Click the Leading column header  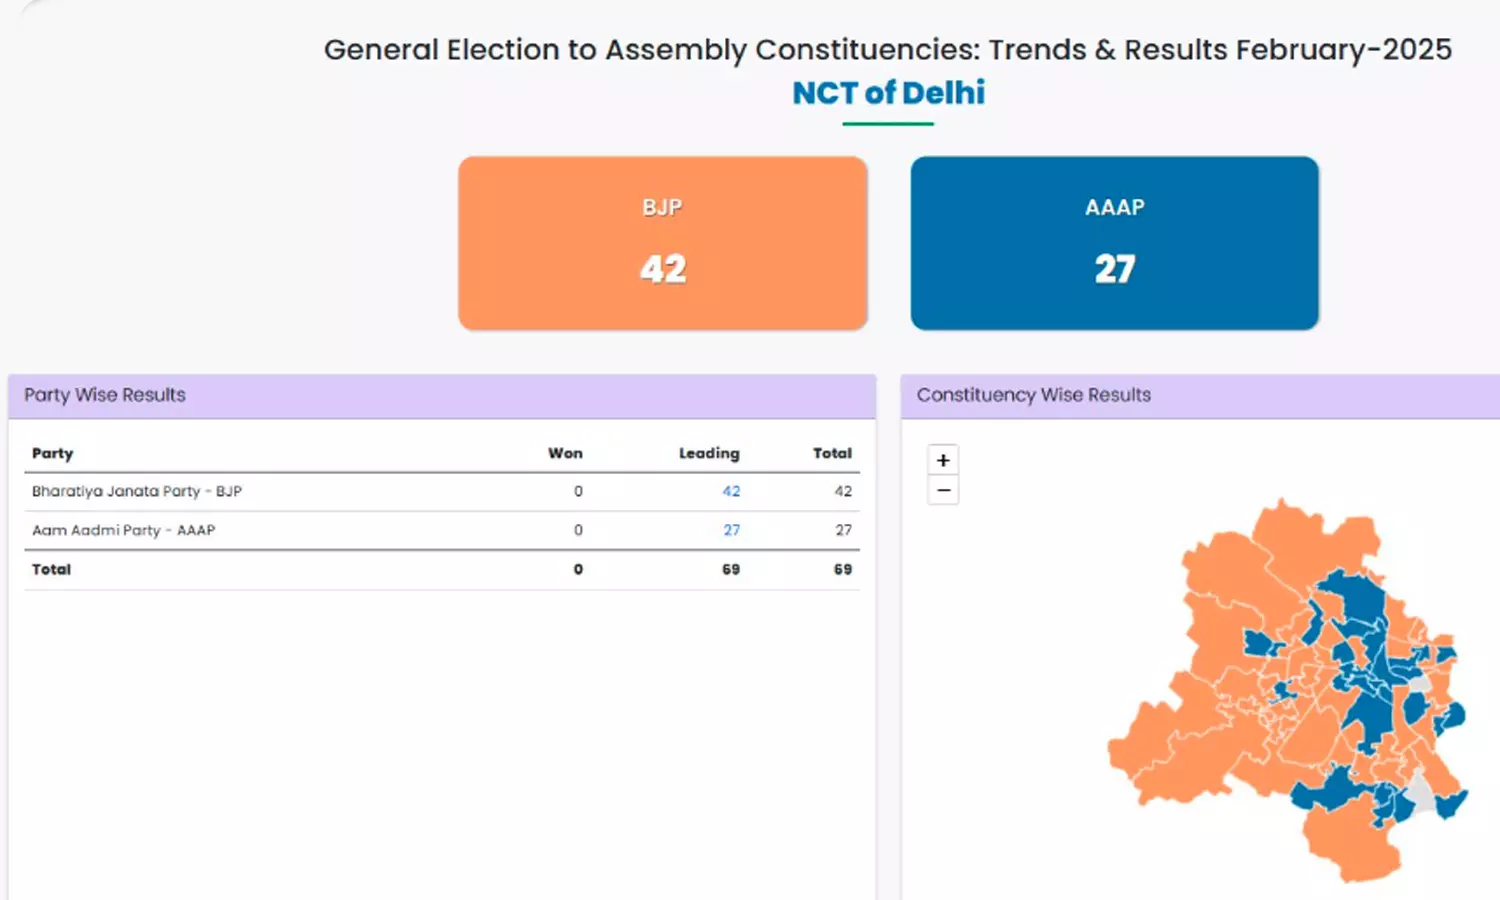[x=709, y=453]
